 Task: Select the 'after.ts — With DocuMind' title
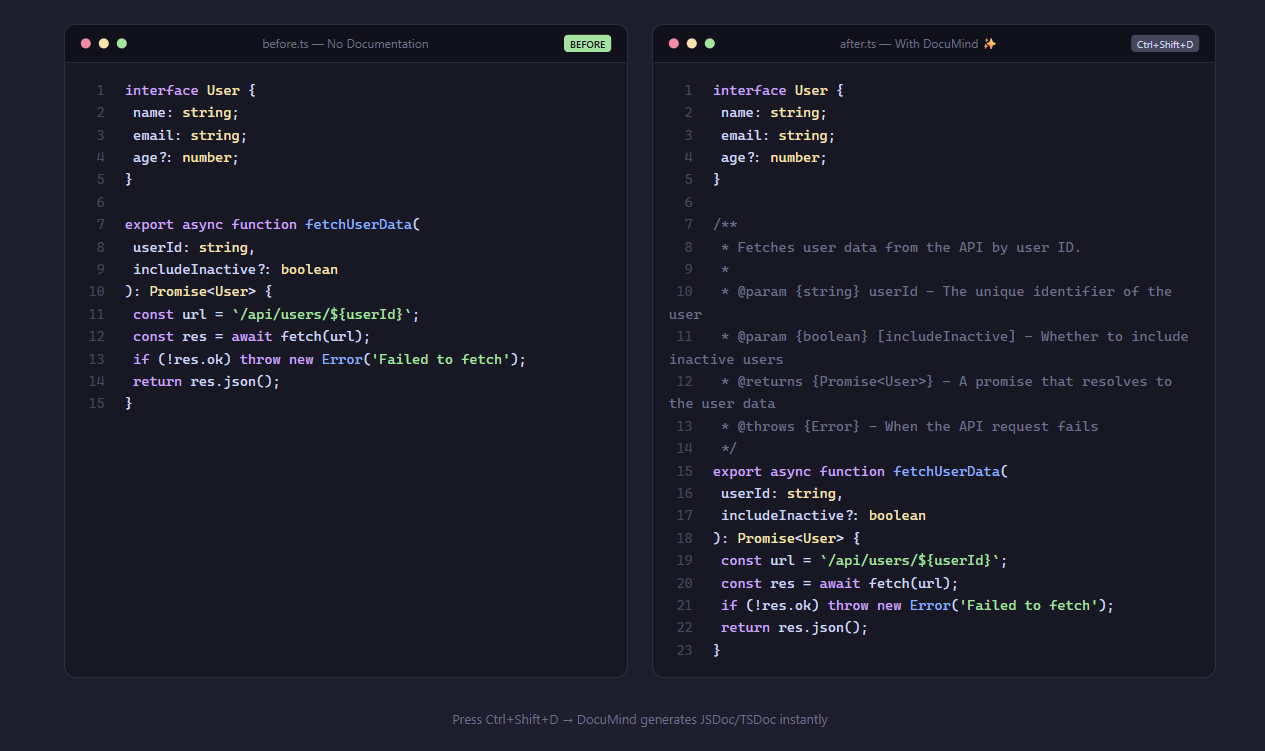click(x=918, y=44)
